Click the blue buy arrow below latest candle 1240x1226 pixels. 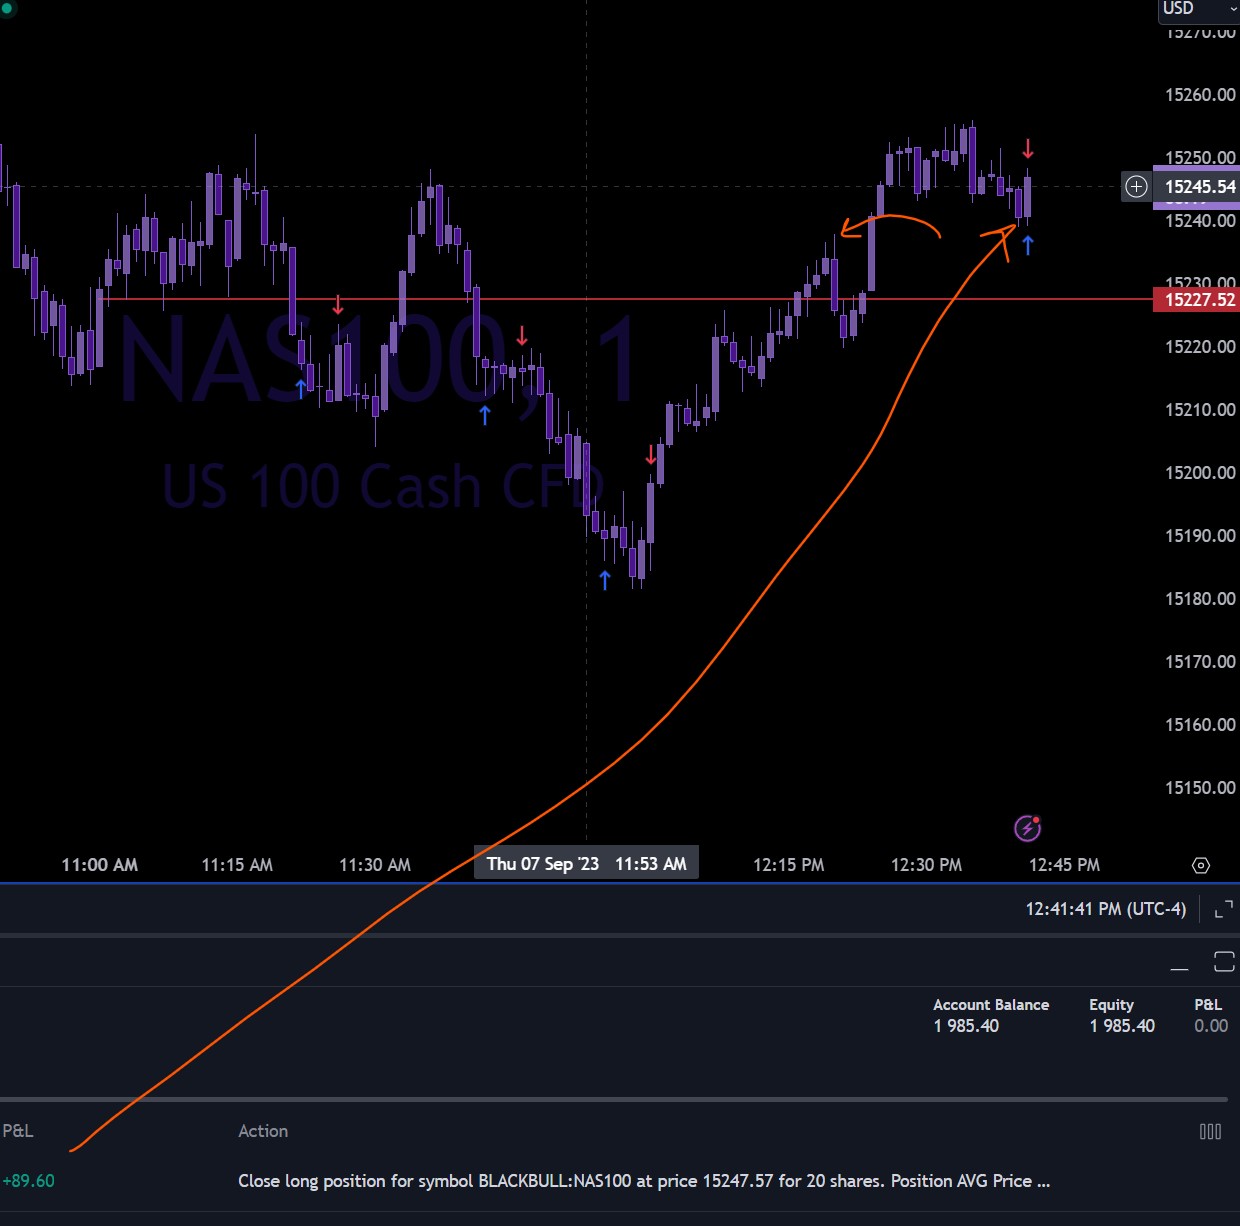tap(1028, 245)
